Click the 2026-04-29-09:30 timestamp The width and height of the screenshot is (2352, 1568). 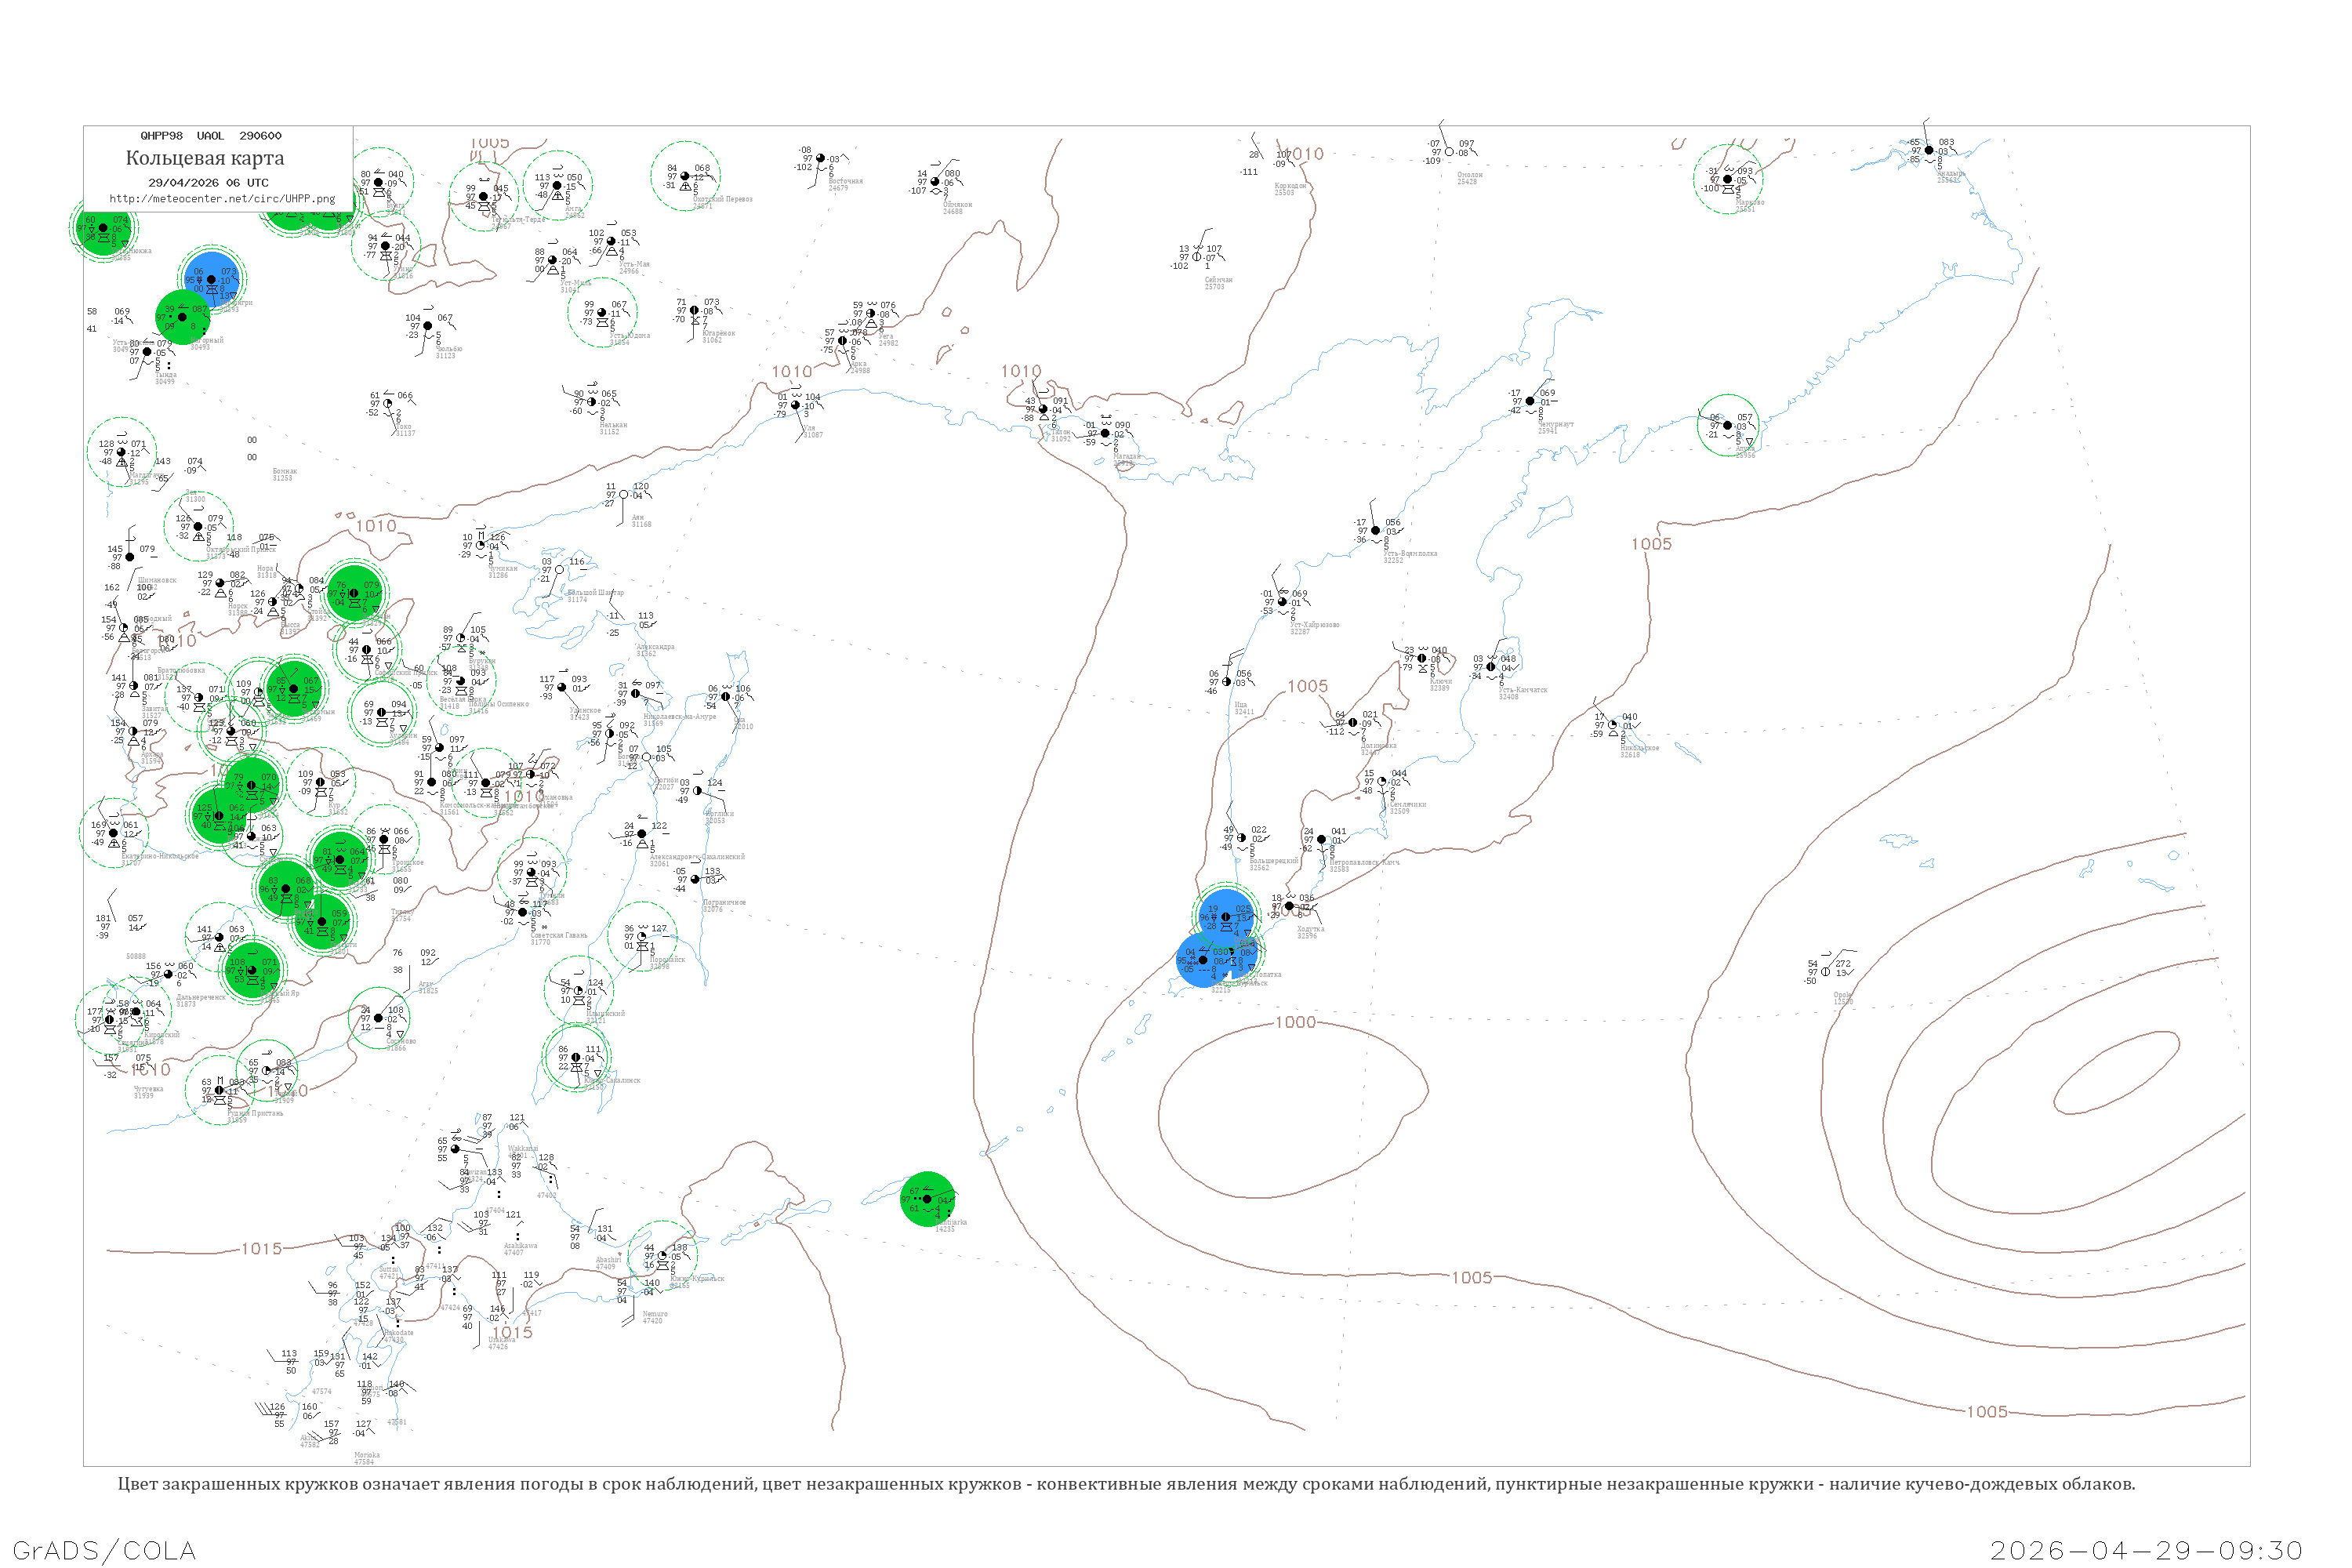point(2146,1550)
